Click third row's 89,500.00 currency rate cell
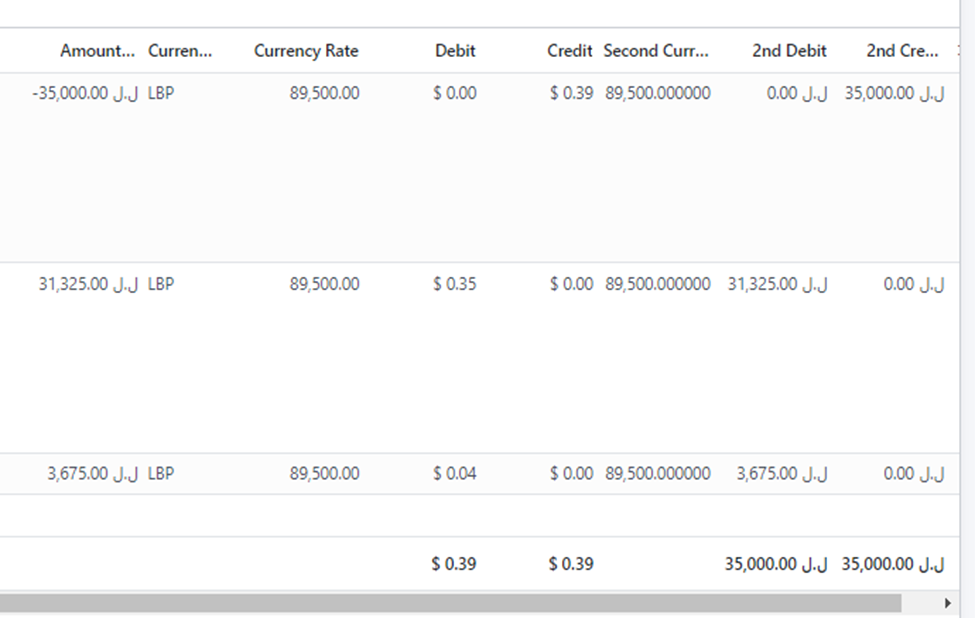975x618 pixels. [324, 474]
